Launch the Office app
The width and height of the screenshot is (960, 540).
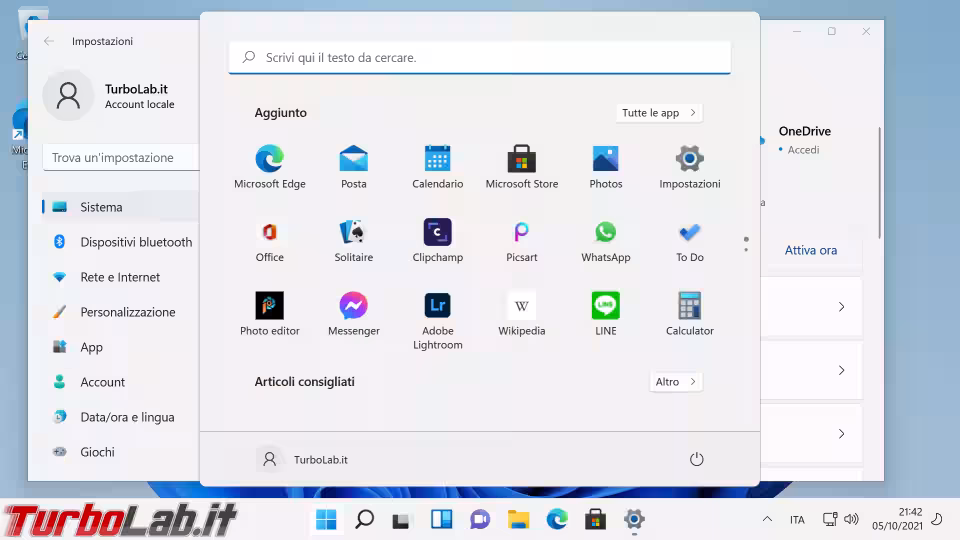pyautogui.click(x=269, y=240)
